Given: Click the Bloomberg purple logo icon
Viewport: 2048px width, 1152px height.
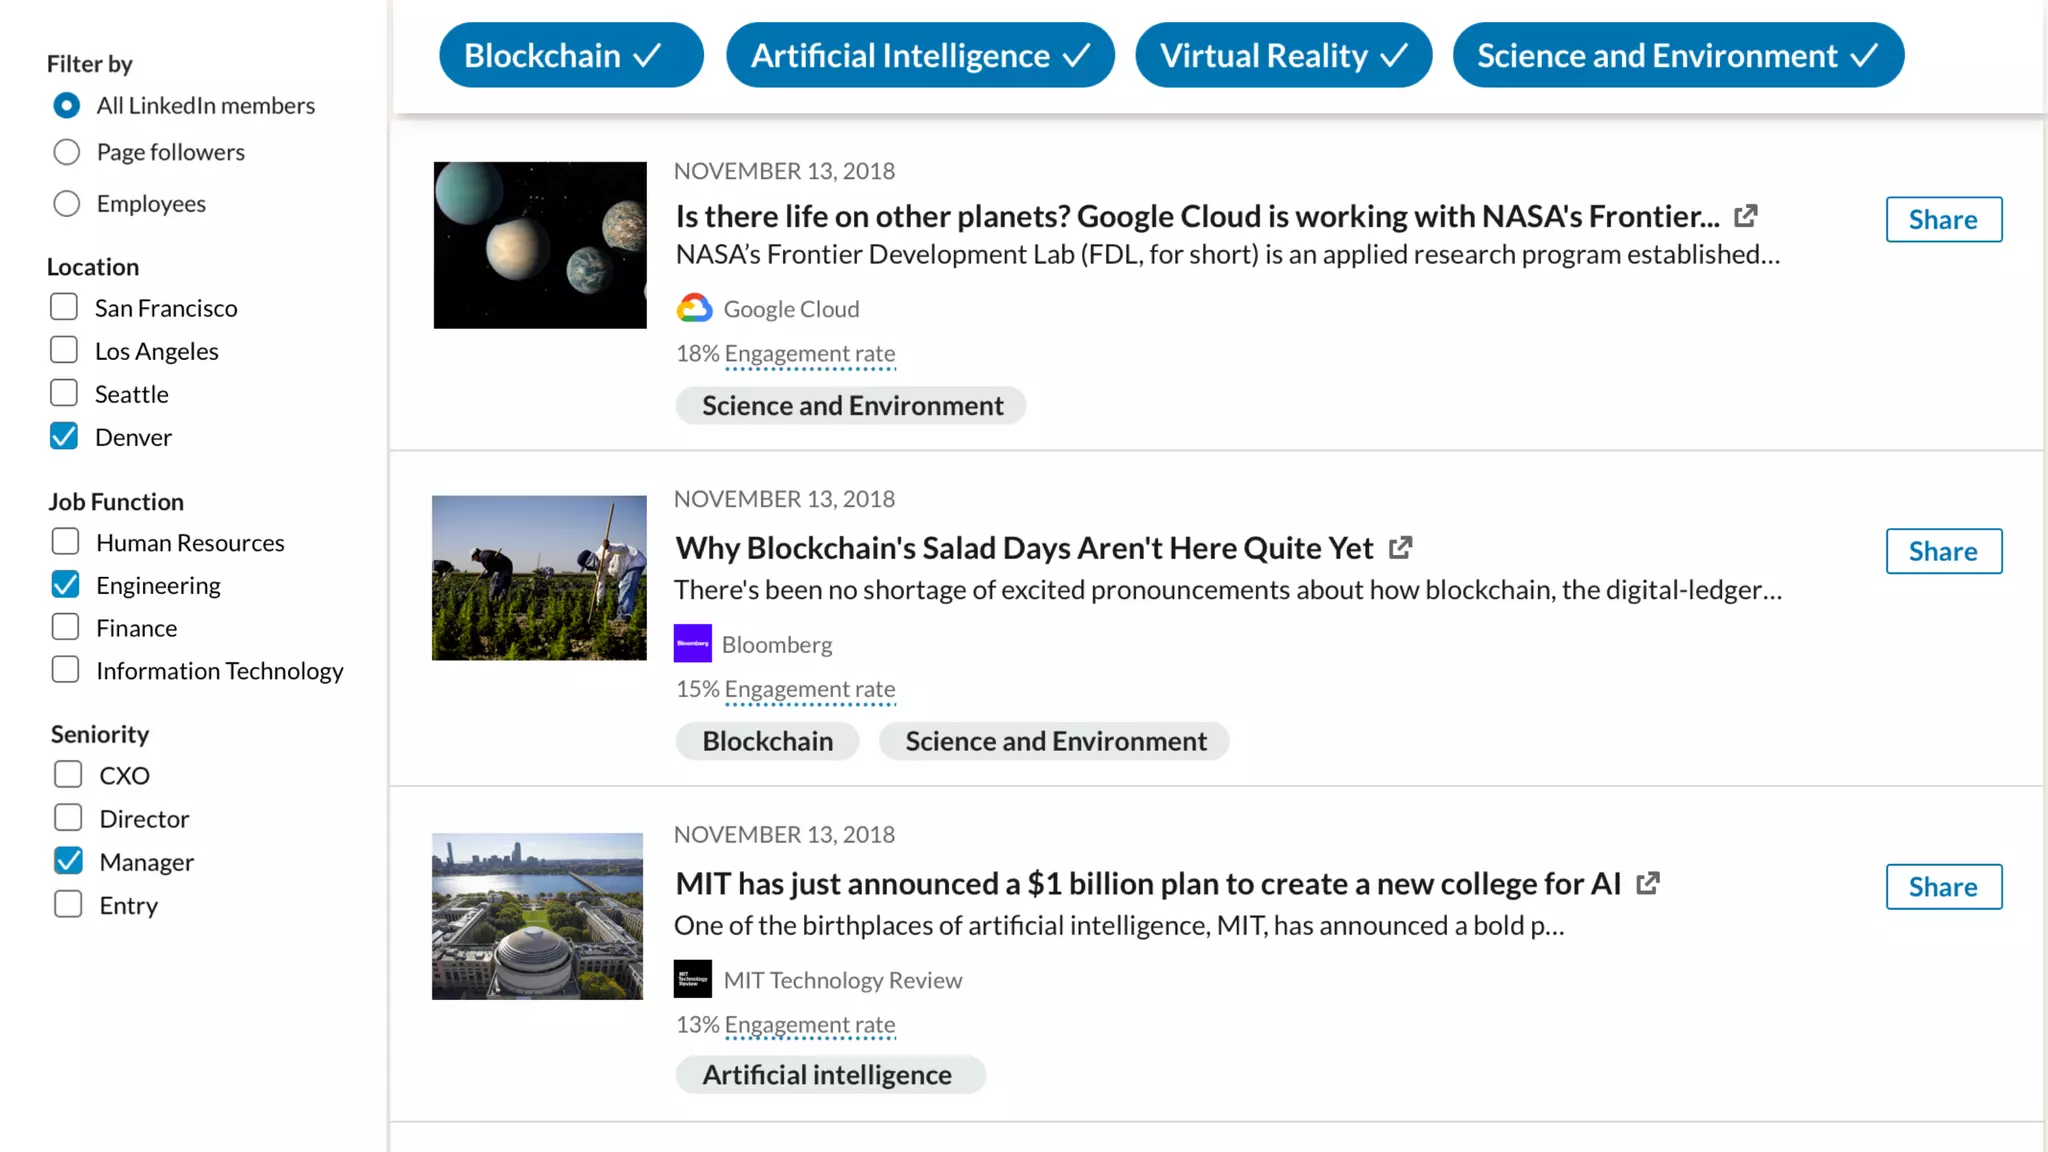Looking at the screenshot, I should pyautogui.click(x=693, y=644).
